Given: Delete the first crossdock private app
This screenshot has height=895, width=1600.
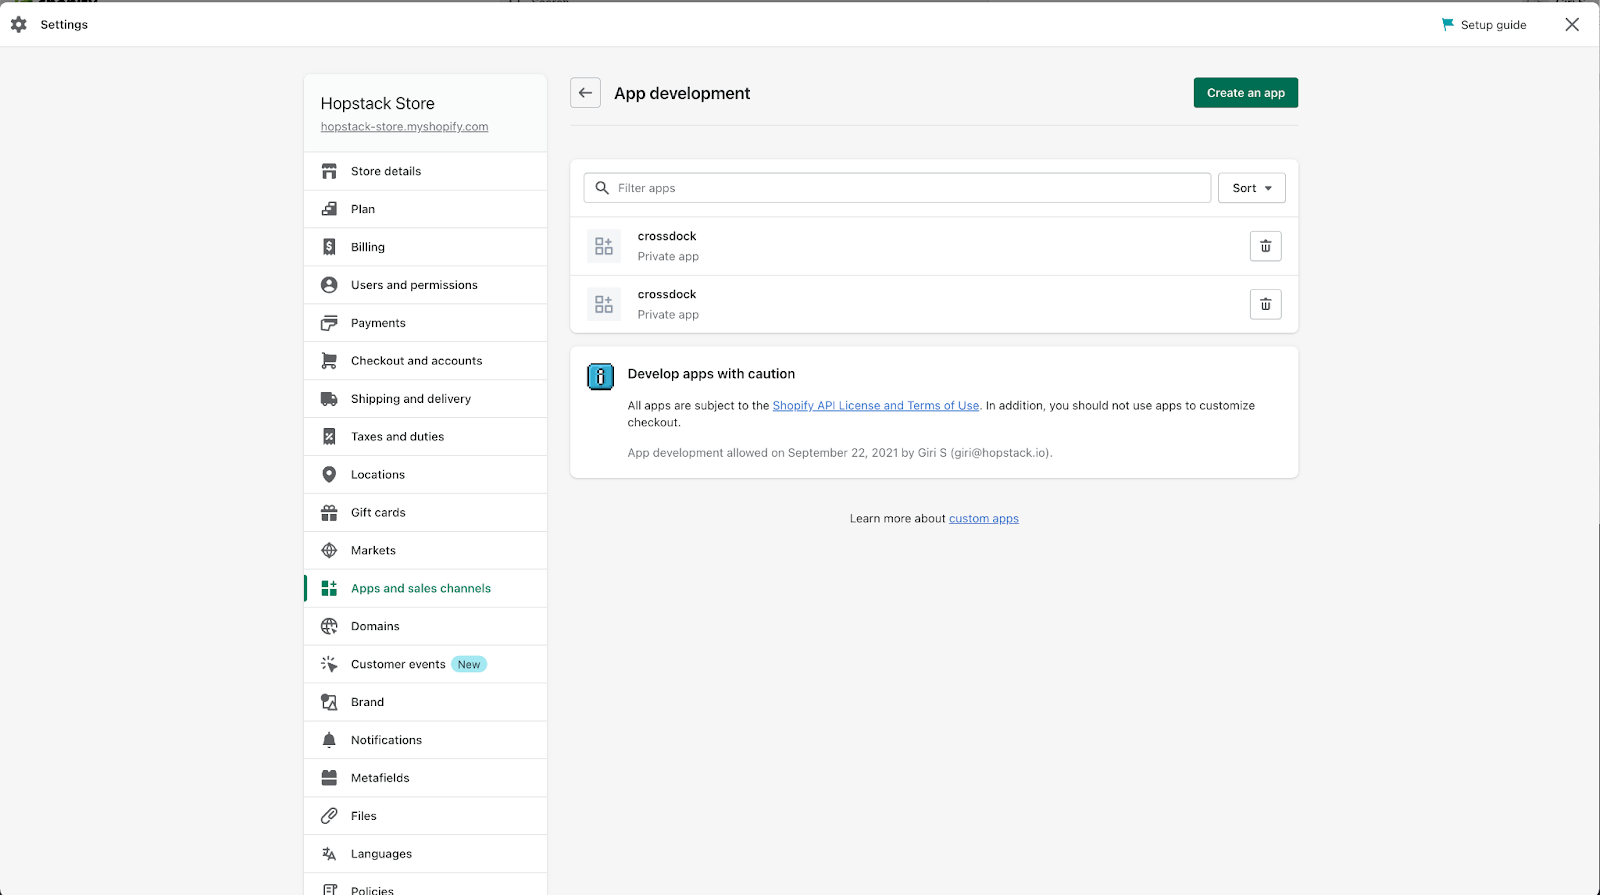Looking at the screenshot, I should [x=1265, y=246].
